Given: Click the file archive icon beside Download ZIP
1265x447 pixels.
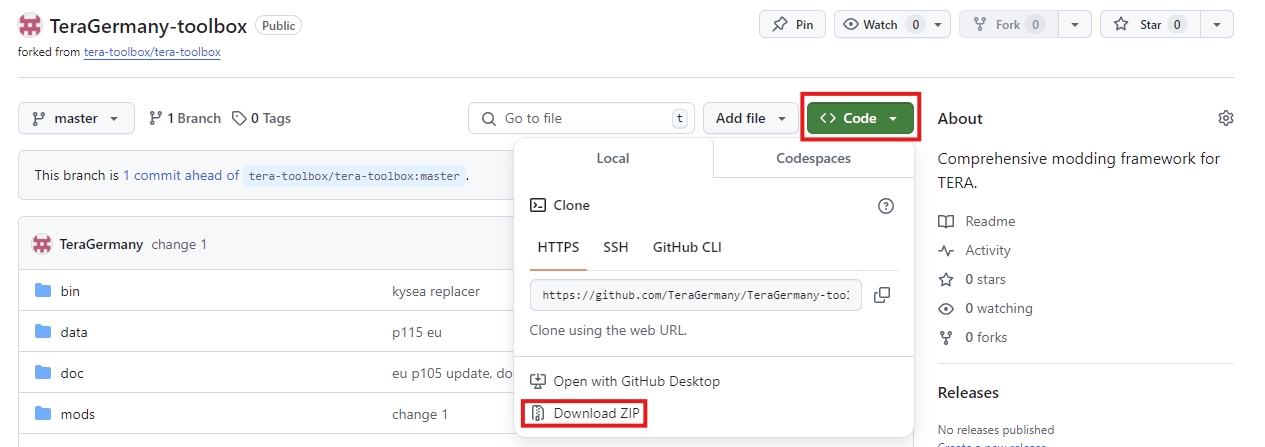Looking at the screenshot, I should pyautogui.click(x=538, y=413).
